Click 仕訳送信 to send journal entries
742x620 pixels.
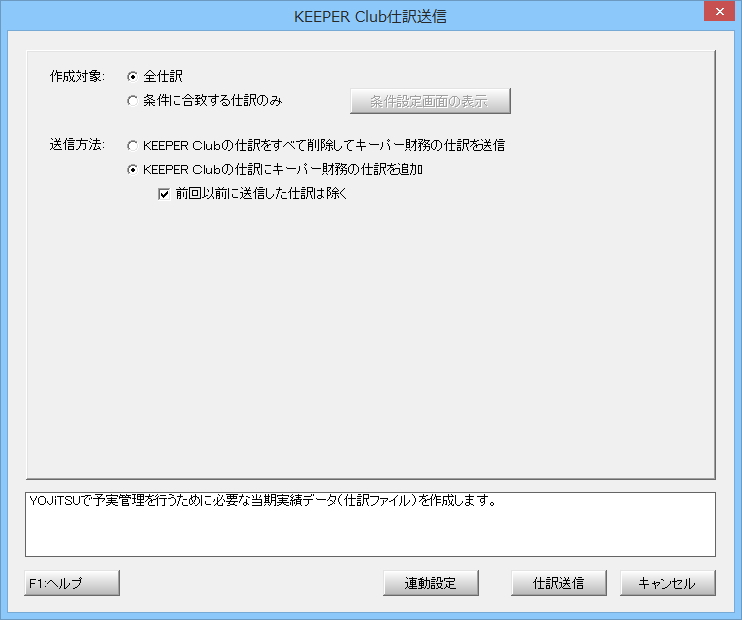559,583
